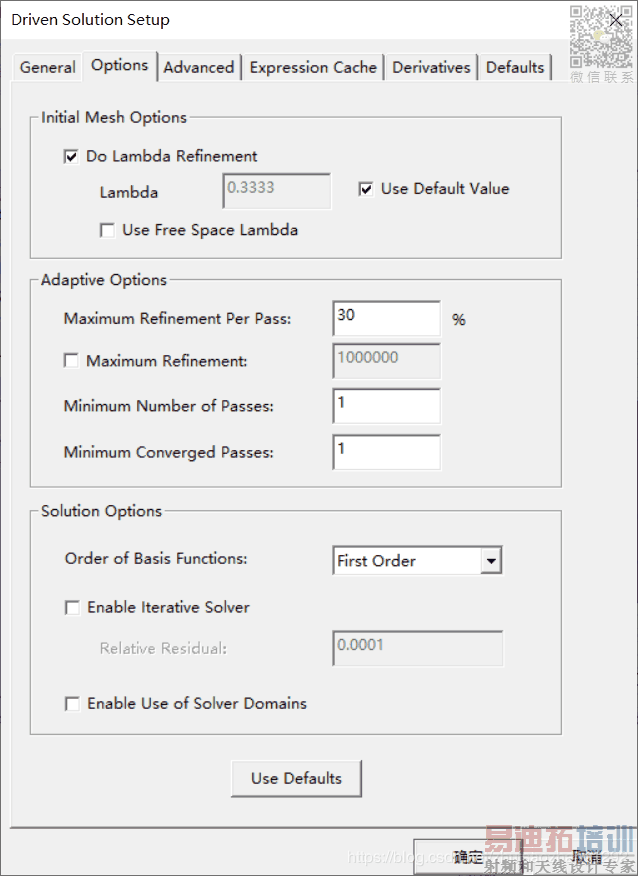Close the Driven Solution Setup dialog
The image size is (638, 876).
pyautogui.click(x=614, y=20)
